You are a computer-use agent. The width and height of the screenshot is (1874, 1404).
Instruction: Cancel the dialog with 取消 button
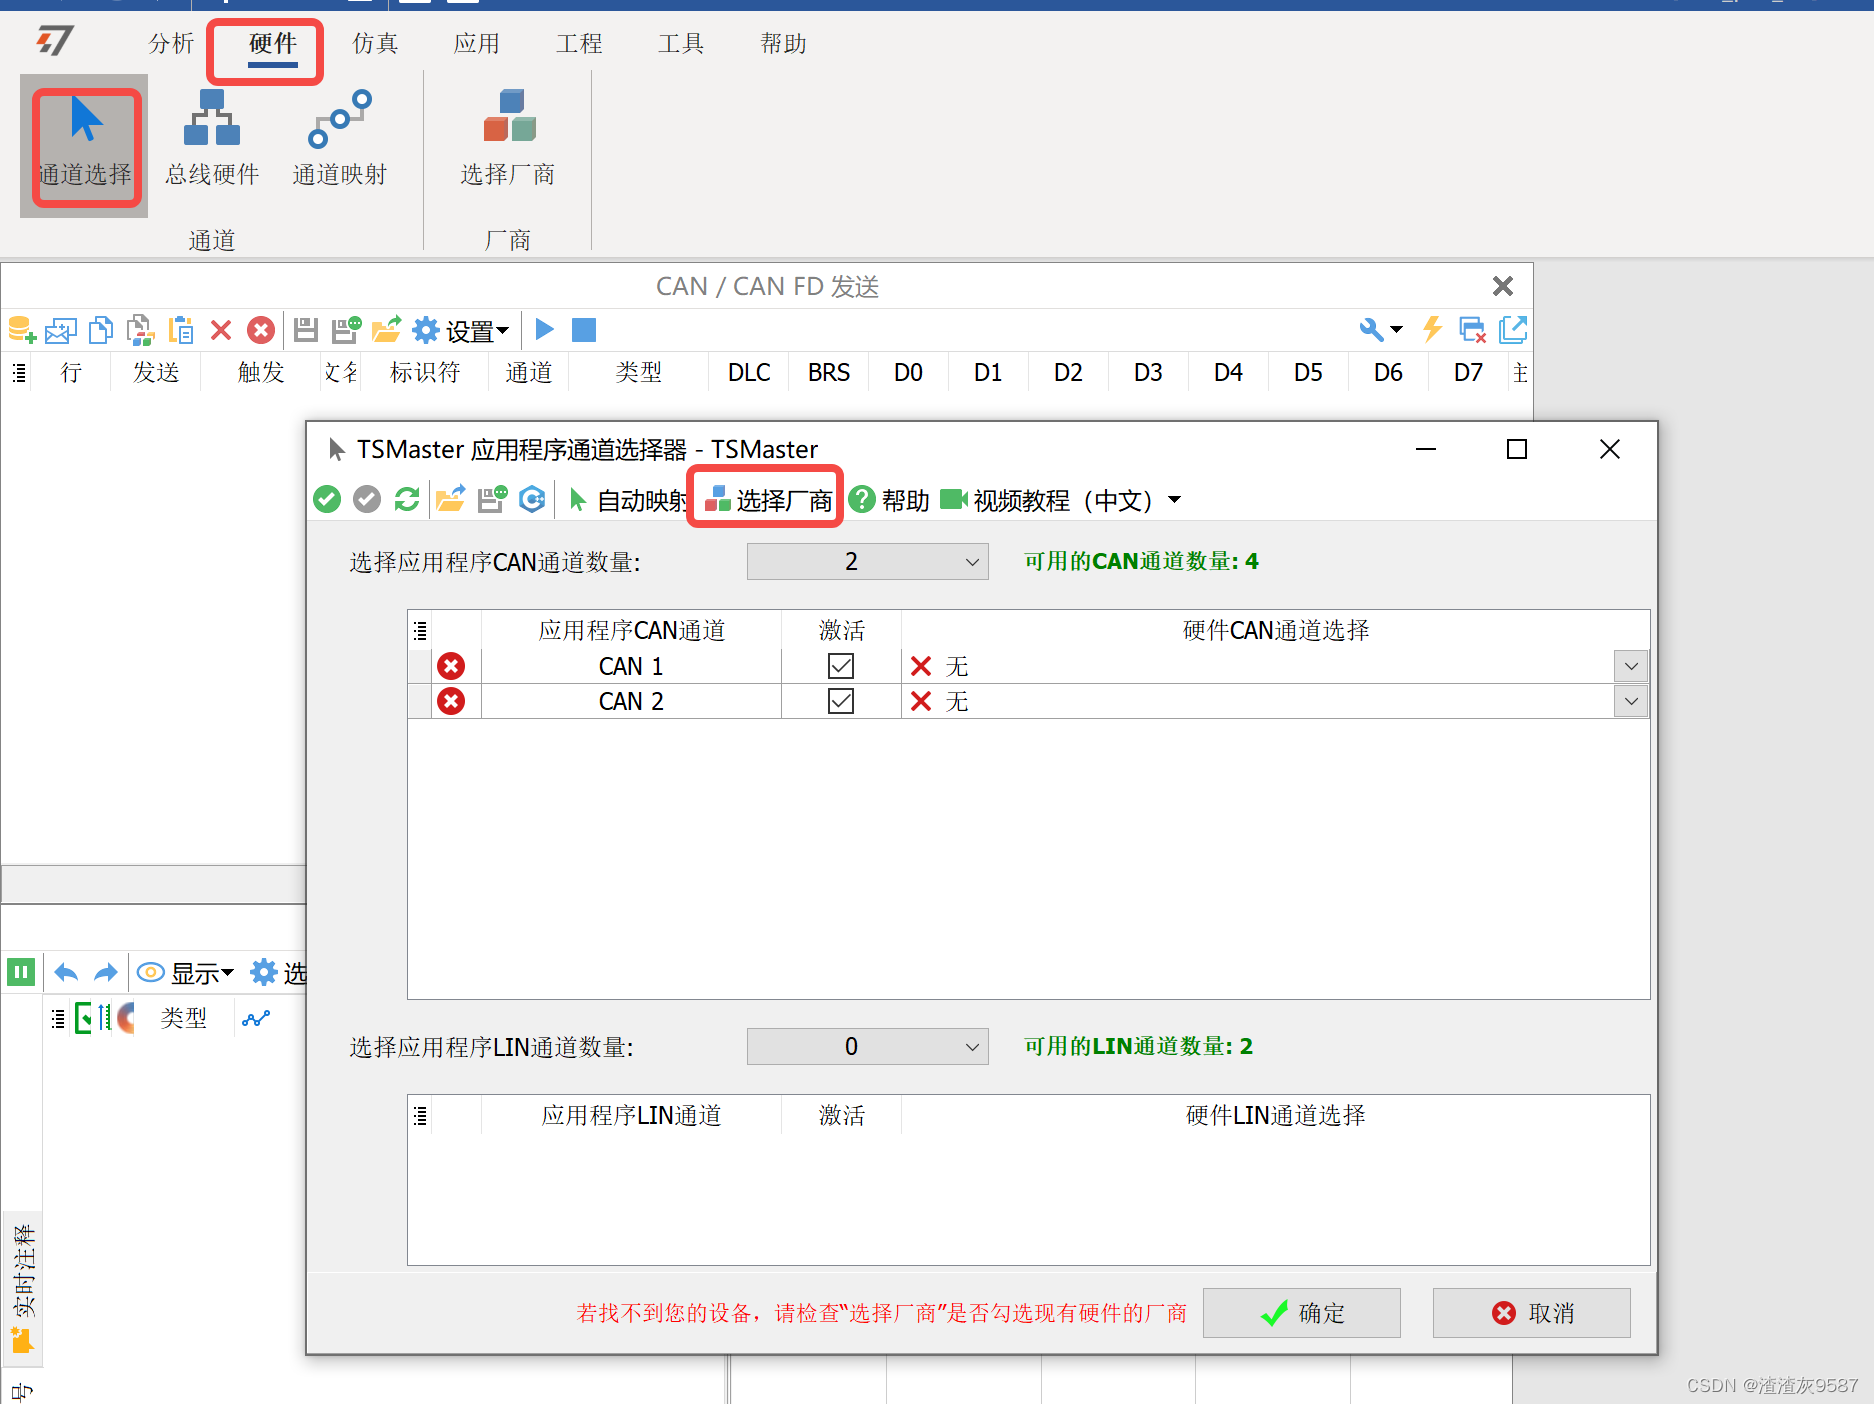(x=1531, y=1312)
